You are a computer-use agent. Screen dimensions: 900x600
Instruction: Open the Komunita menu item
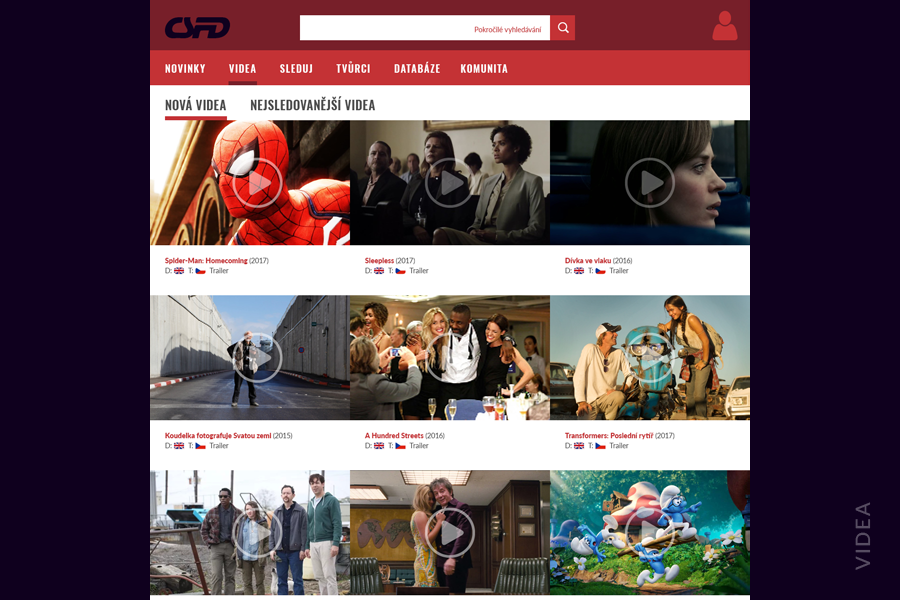pos(484,68)
